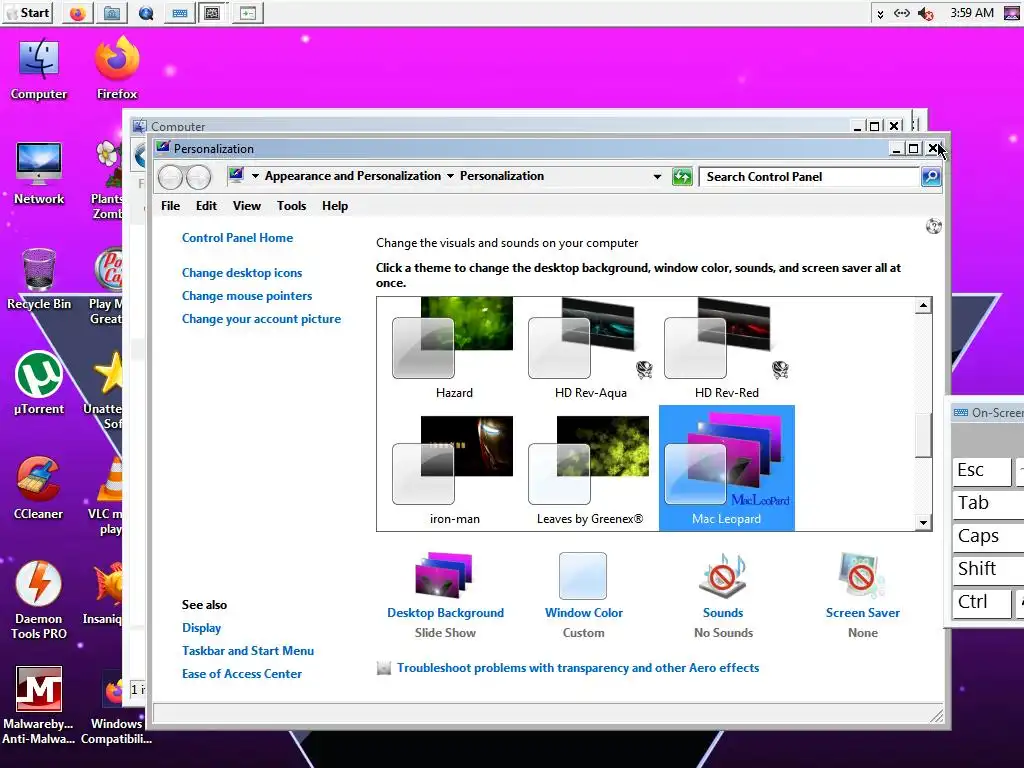Open the address bar history dropdown
This screenshot has width=1024, height=768.
(x=657, y=176)
